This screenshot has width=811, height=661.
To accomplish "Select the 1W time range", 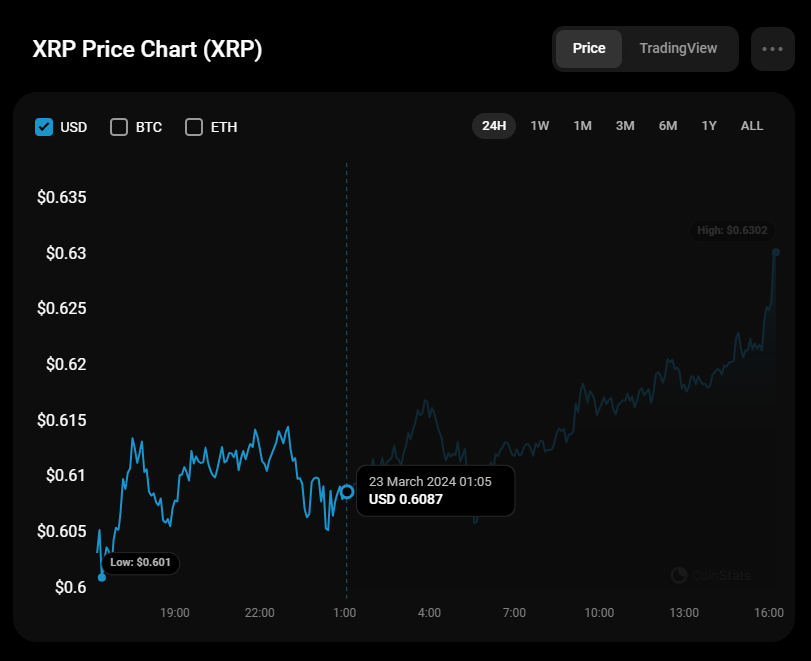I will coord(540,126).
